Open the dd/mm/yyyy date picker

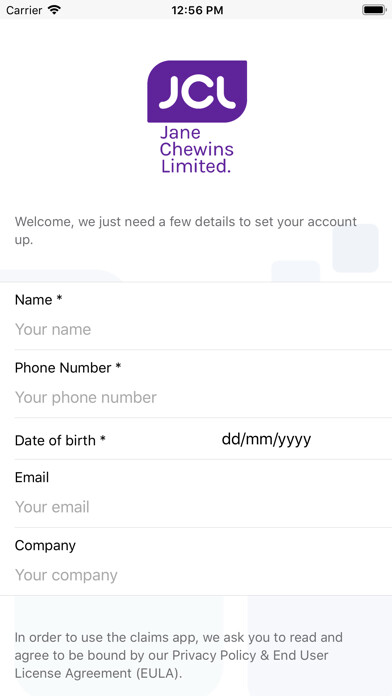266,439
